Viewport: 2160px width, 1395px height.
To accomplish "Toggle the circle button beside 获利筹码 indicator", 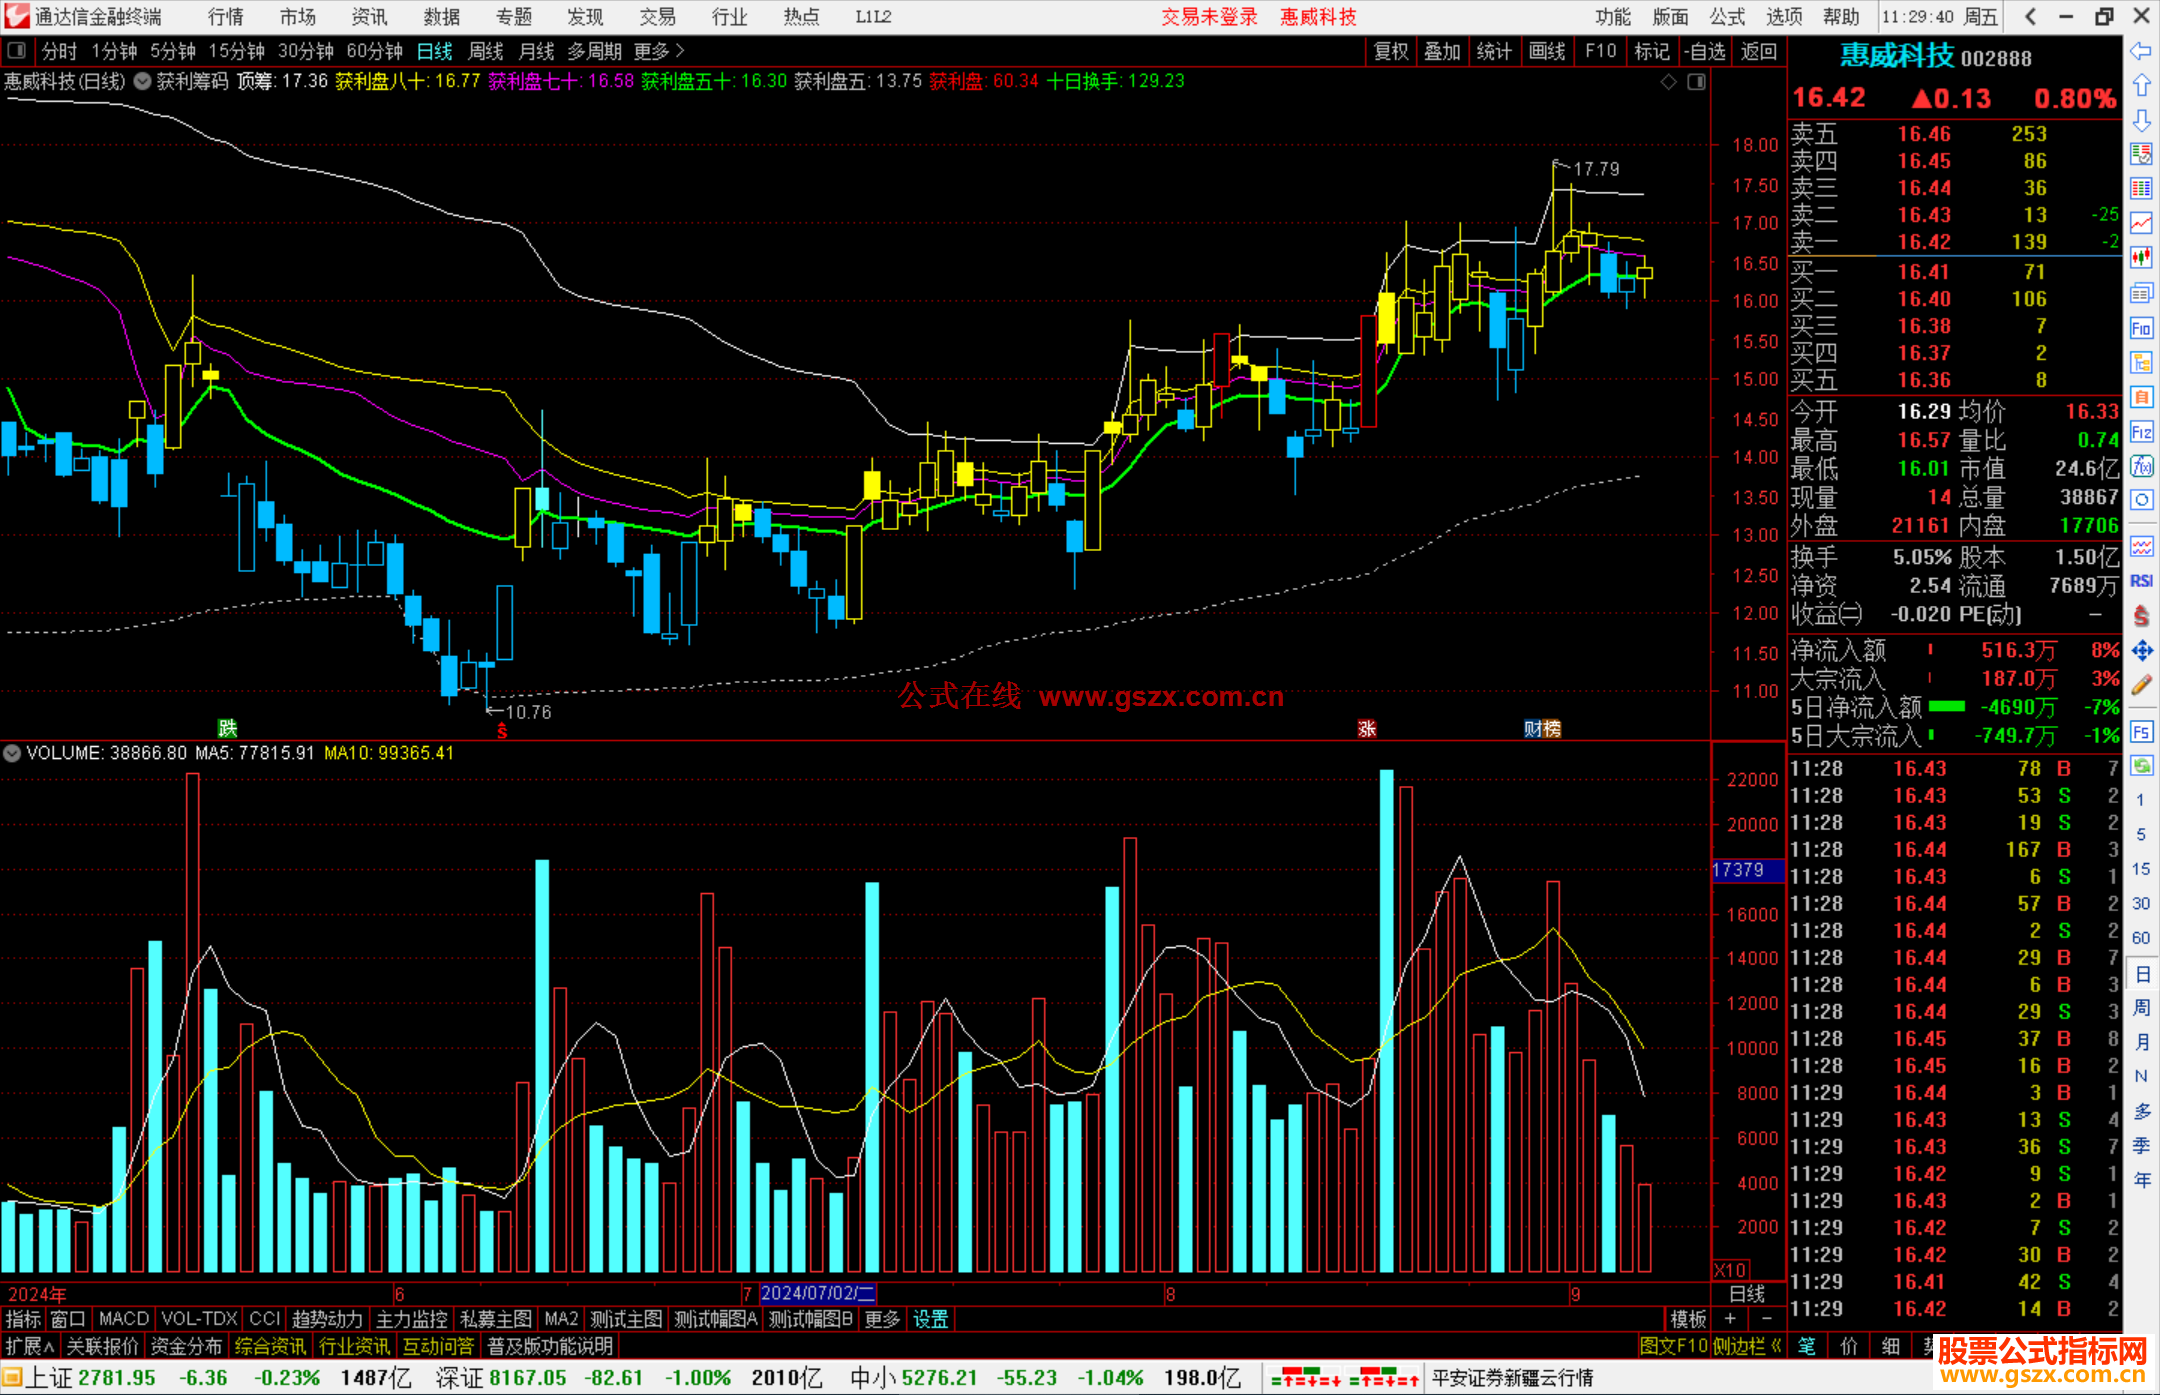I will pyautogui.click(x=143, y=81).
